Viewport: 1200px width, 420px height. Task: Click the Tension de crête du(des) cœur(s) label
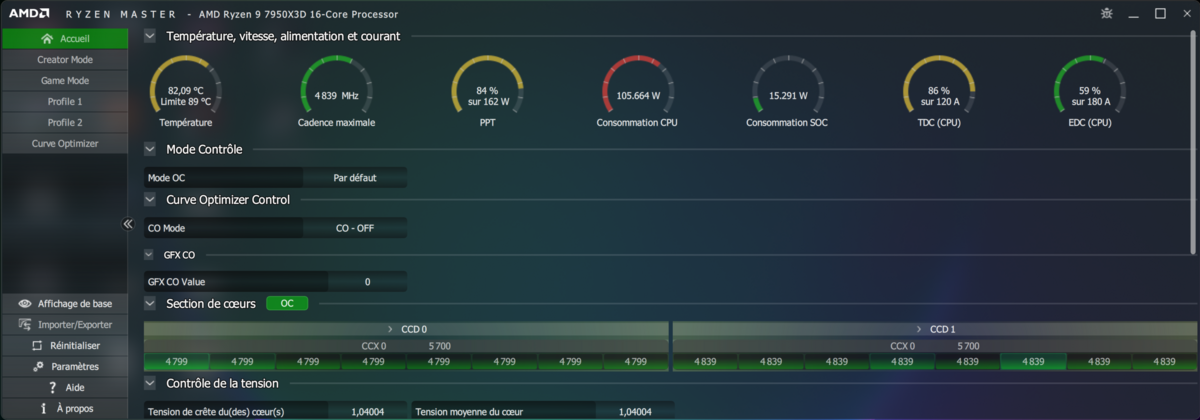(216, 412)
